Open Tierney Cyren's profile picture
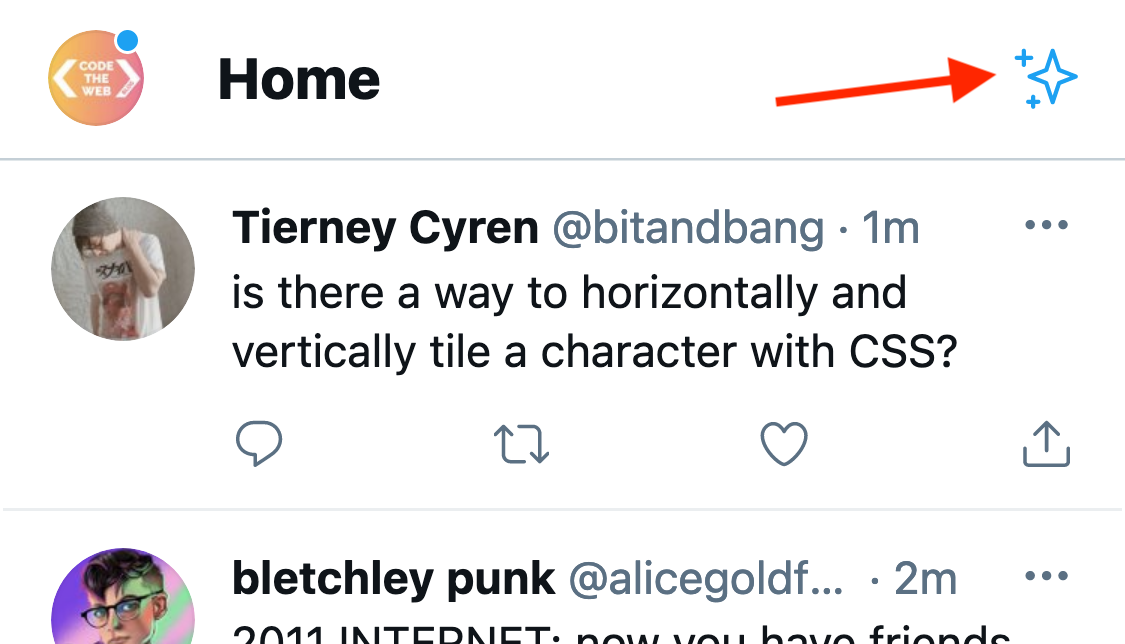 (x=123, y=268)
